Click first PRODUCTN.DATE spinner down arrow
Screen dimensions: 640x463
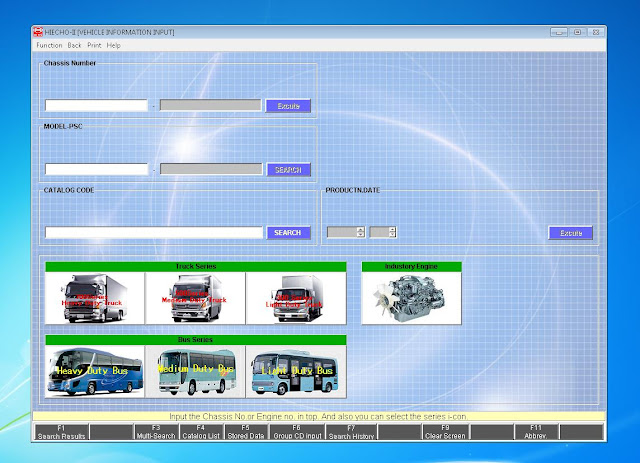pyautogui.click(x=360, y=235)
